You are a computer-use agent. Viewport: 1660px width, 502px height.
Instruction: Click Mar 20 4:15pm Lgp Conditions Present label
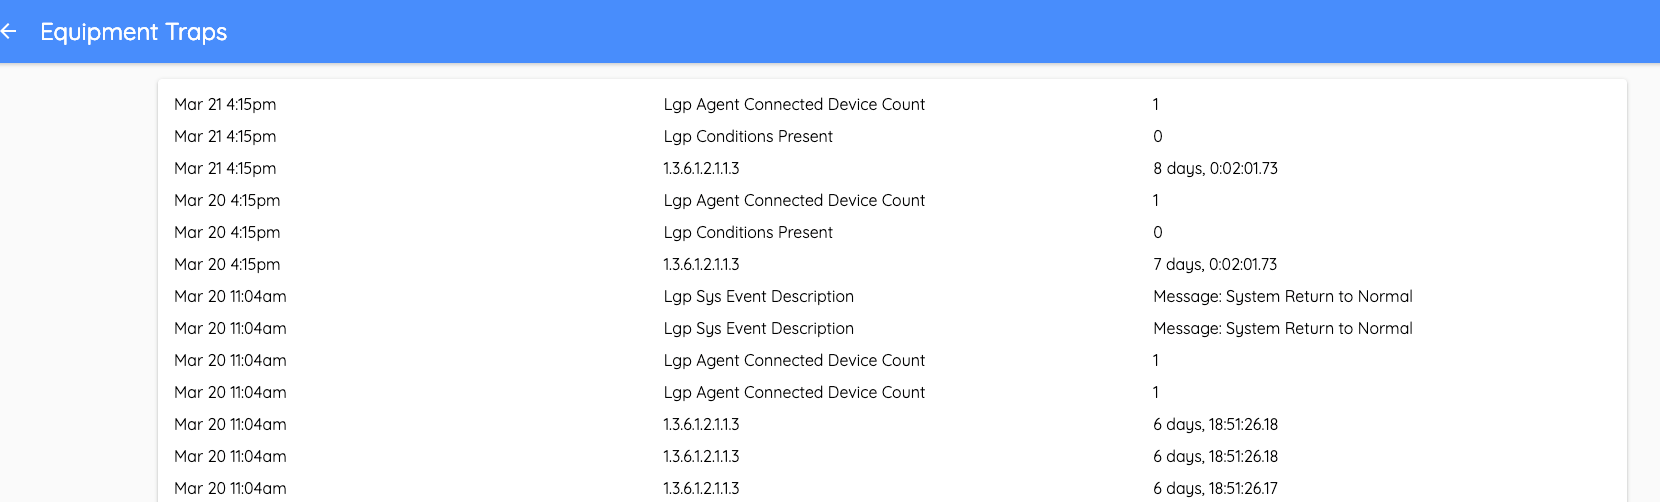tap(748, 232)
